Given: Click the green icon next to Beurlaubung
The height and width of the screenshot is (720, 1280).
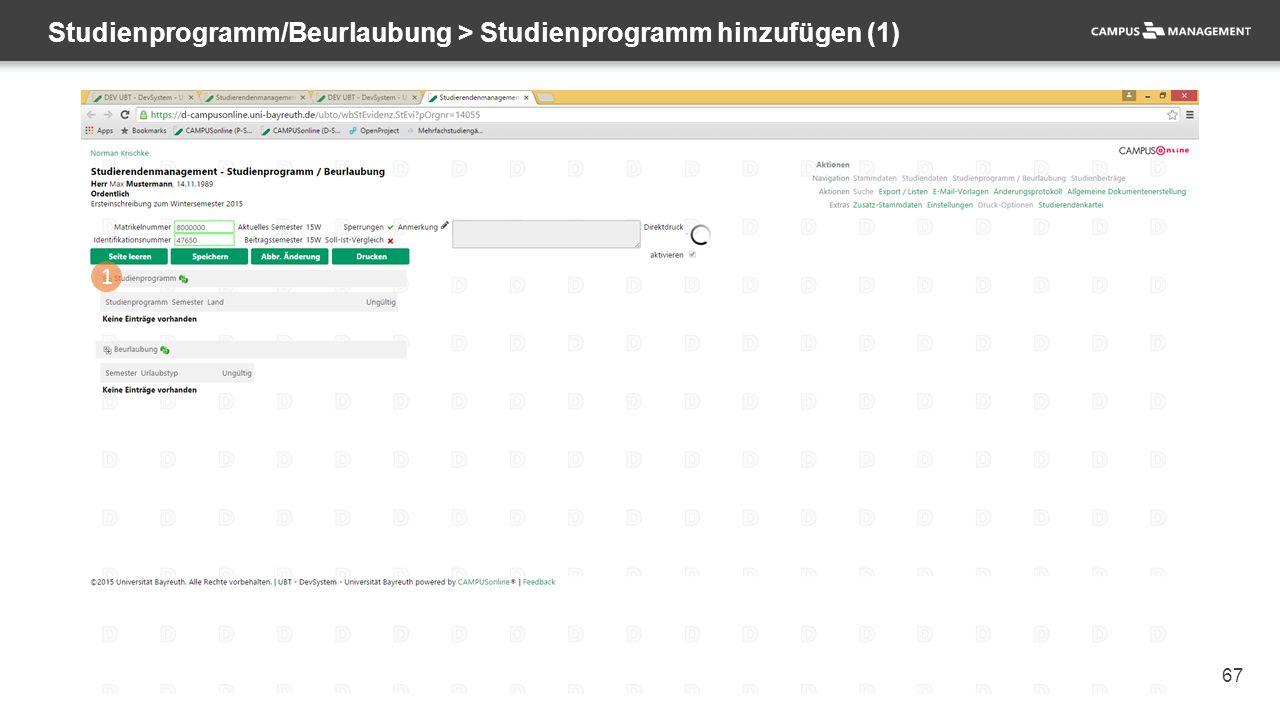Looking at the screenshot, I should click(x=165, y=350).
